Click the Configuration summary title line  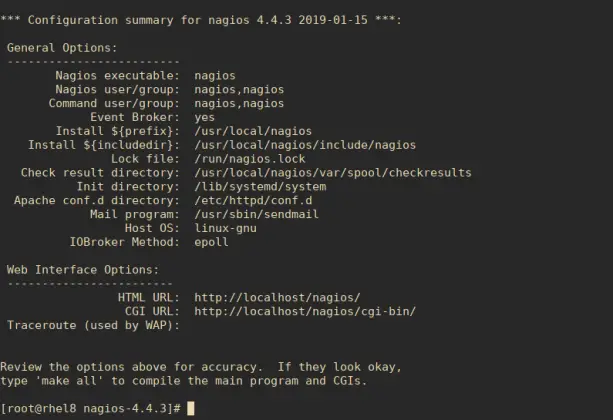pos(201,20)
